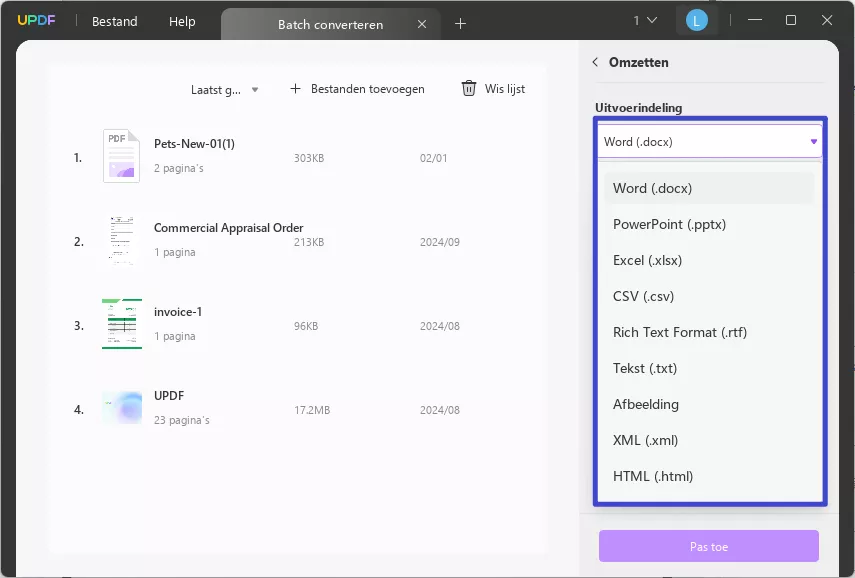Click the invoice-1 document thumbnail
The image size is (855, 578).
tap(121, 324)
